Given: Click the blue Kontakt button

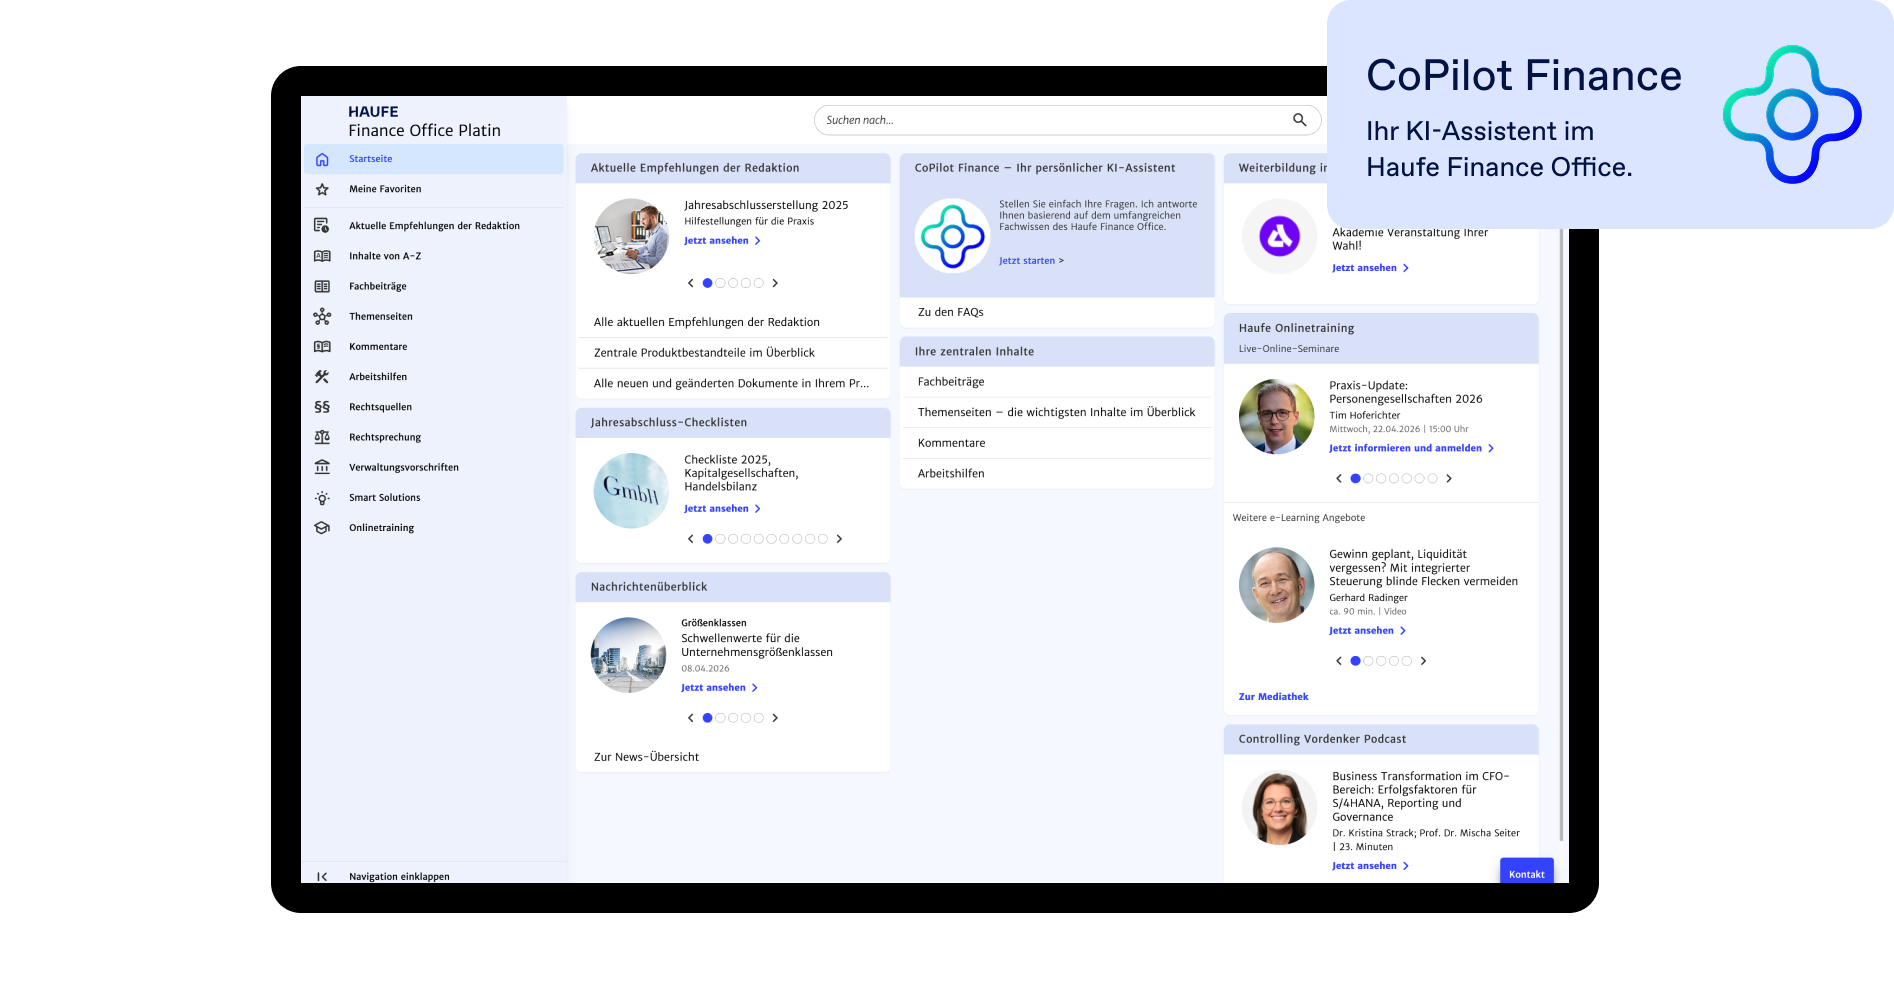Looking at the screenshot, I should click(x=1527, y=872).
